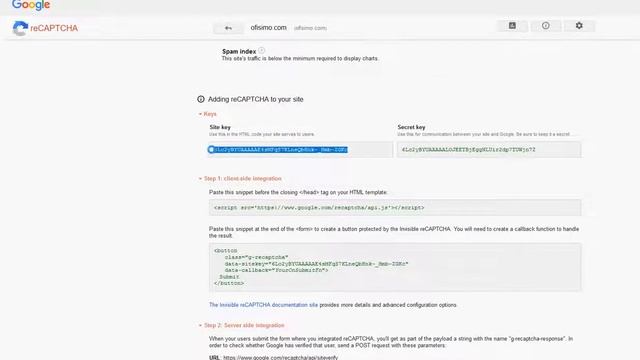Open the Invisible reCAPTCHA documentation site link
The image size is (640, 360).
pyautogui.click(x=263, y=305)
